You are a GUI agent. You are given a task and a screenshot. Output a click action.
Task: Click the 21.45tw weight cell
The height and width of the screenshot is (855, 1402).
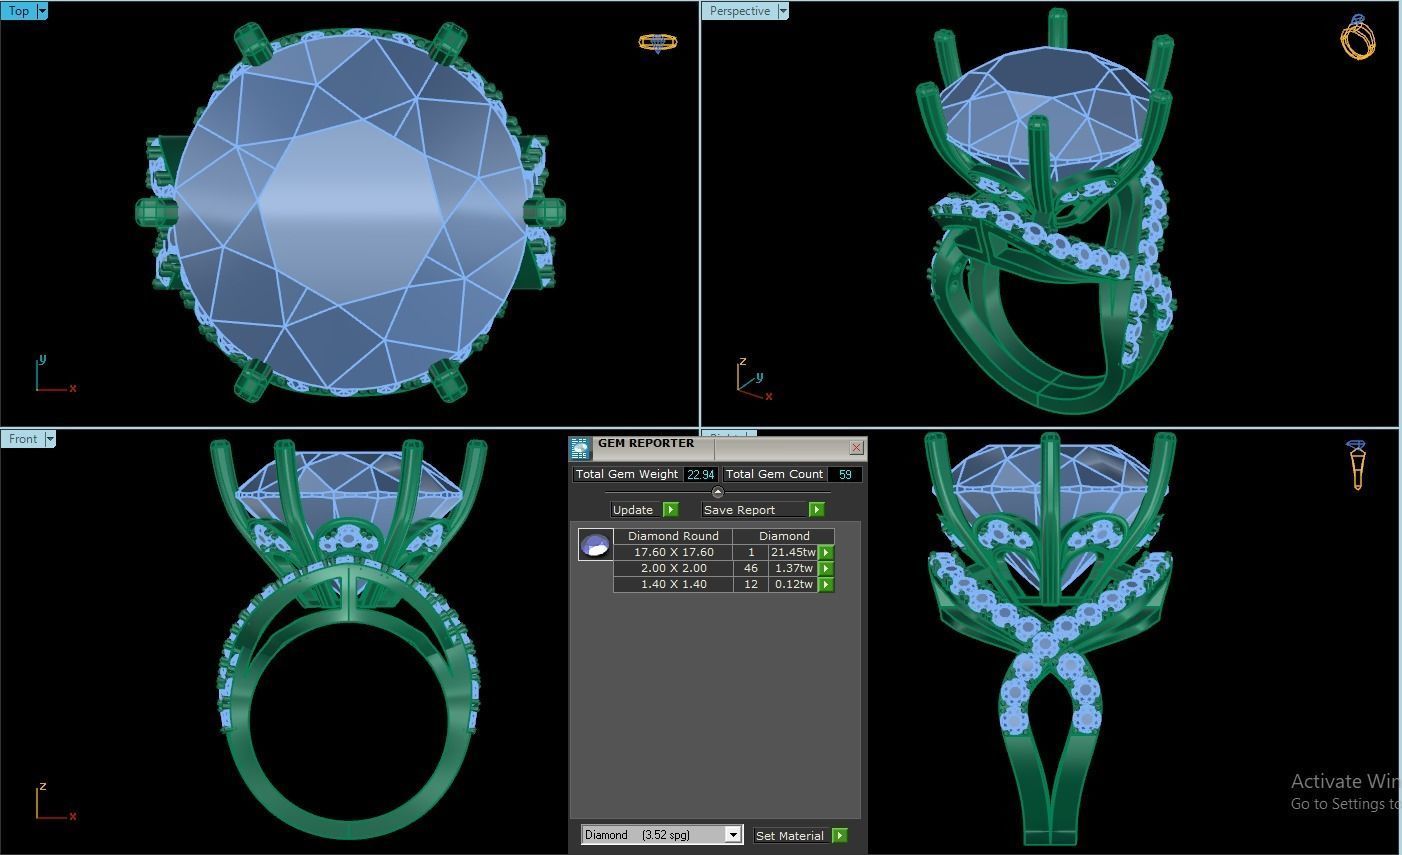pos(793,552)
